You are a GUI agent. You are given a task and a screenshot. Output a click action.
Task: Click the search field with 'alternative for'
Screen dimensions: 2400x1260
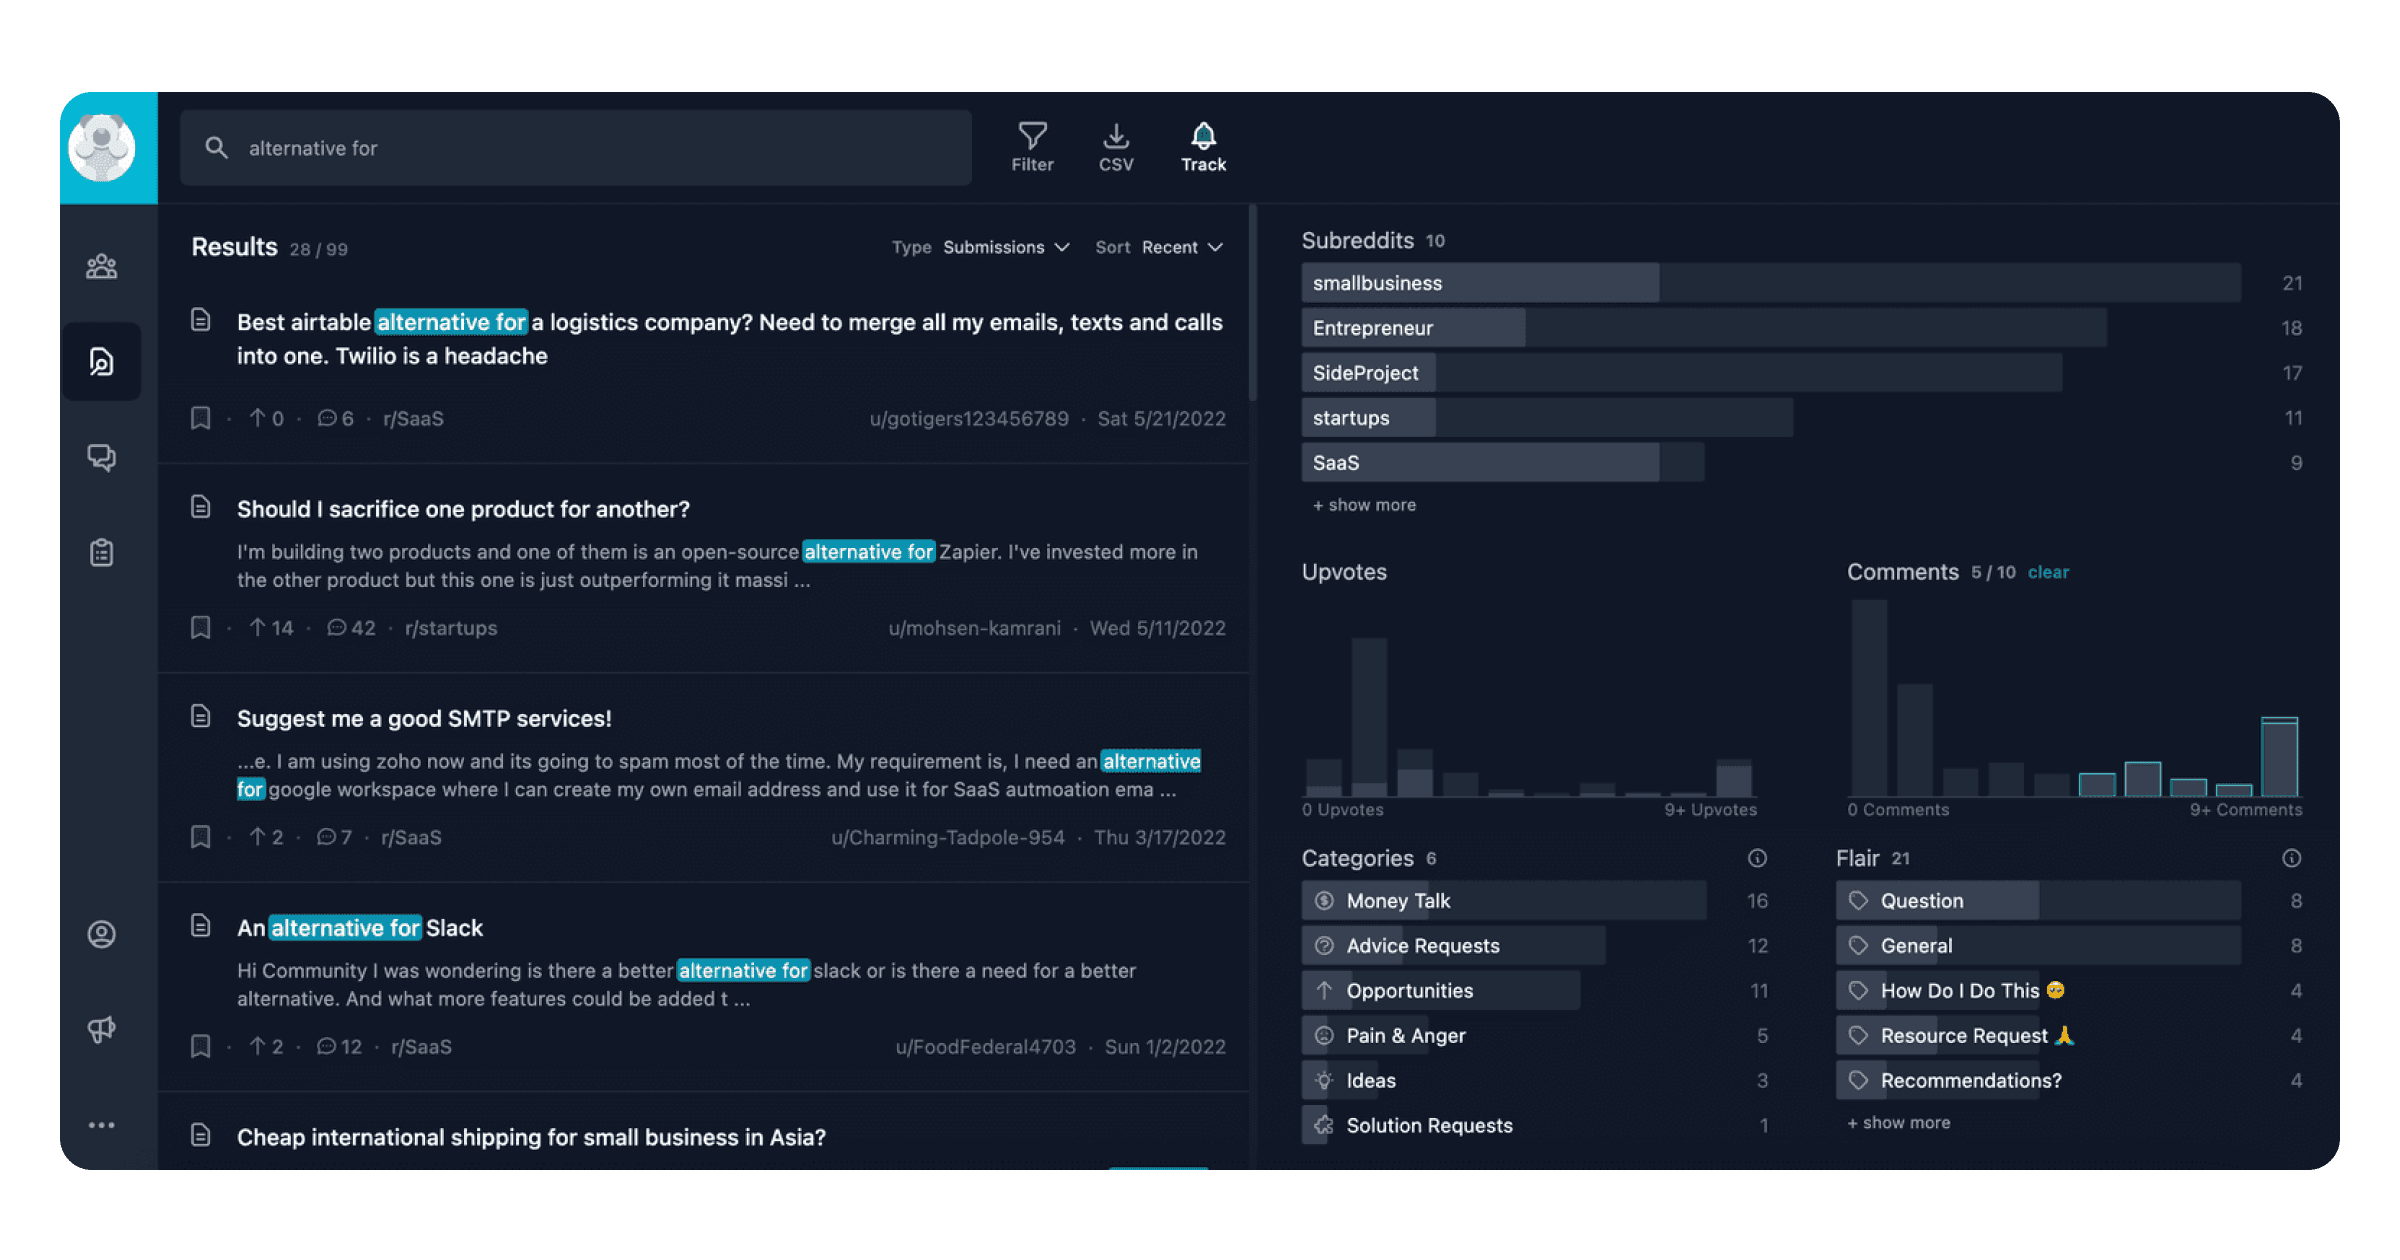click(x=576, y=148)
